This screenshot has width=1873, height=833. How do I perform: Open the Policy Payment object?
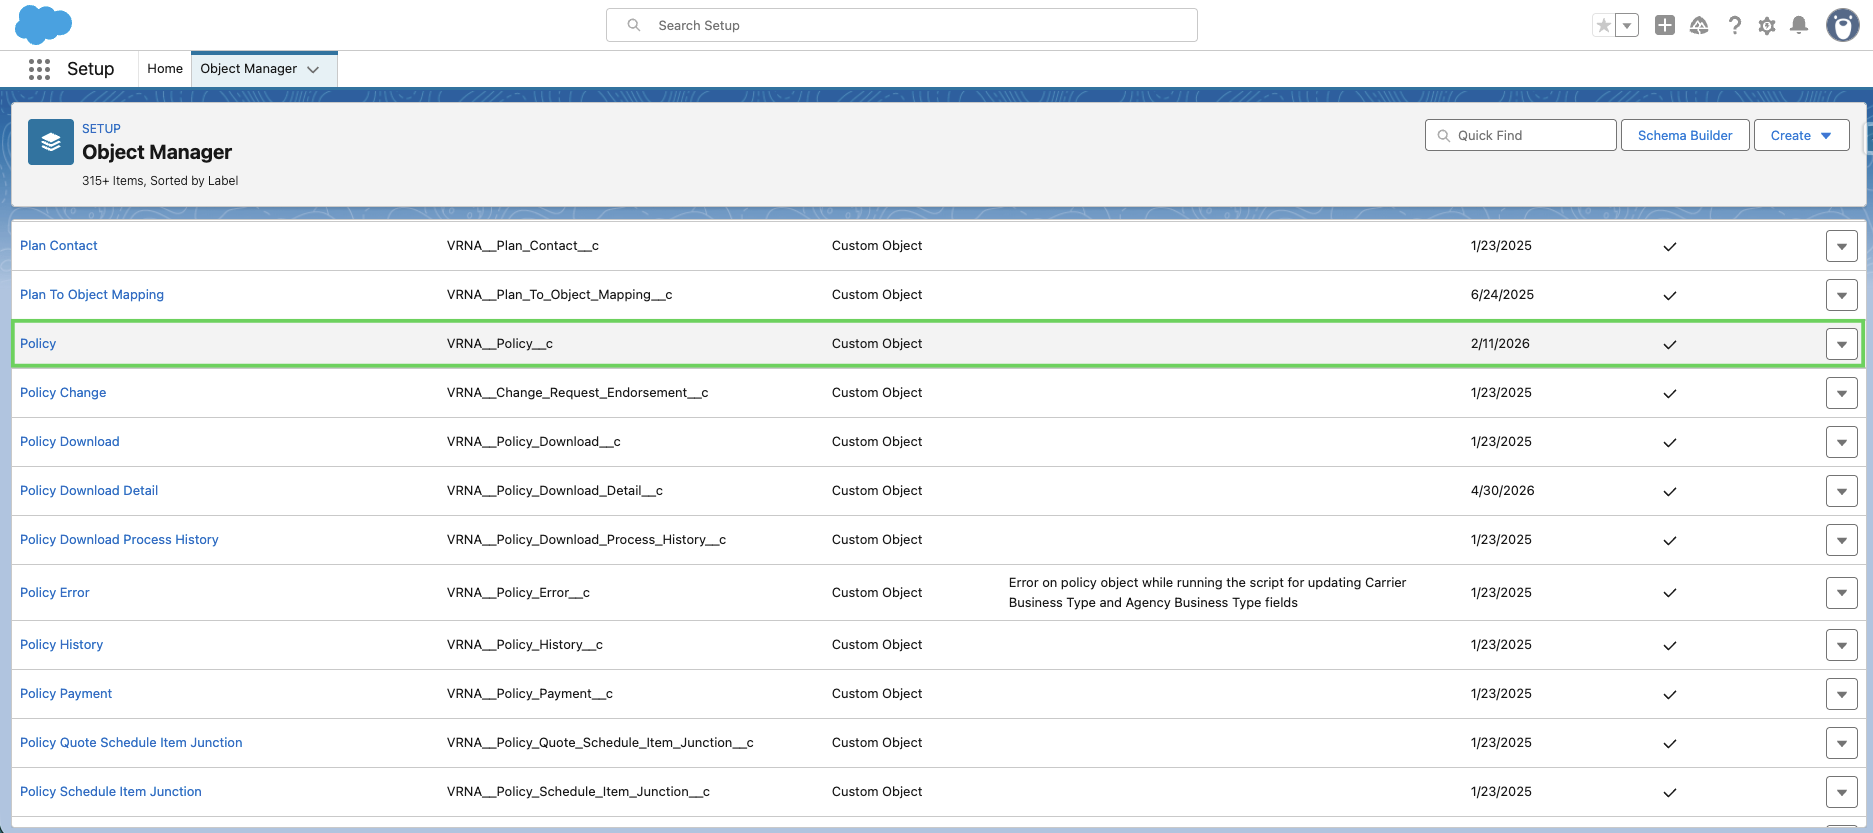click(66, 694)
